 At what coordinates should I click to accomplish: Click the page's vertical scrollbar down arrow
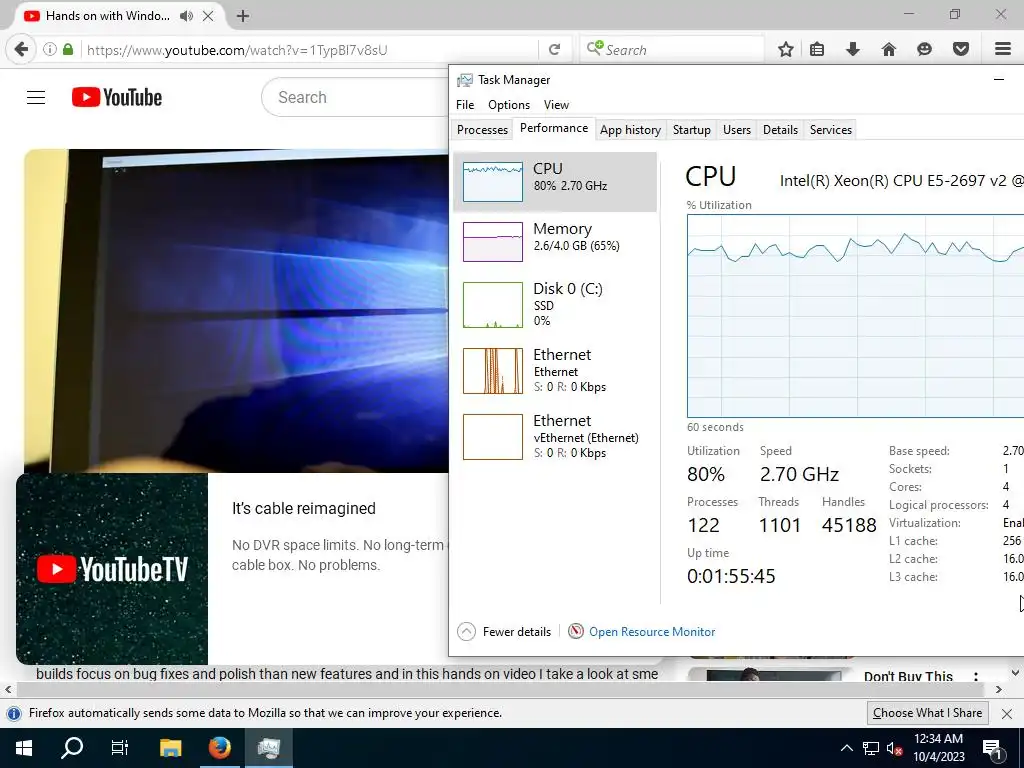pyautogui.click(x=1016, y=673)
